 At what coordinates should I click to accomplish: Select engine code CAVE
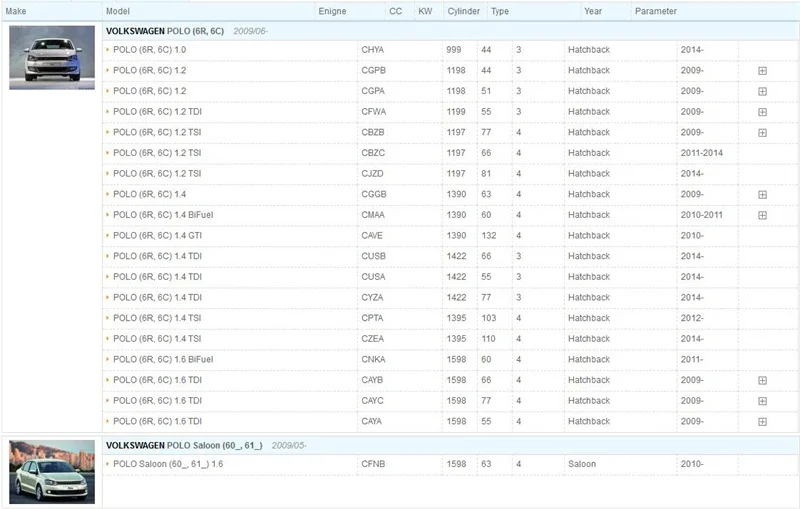click(372, 236)
